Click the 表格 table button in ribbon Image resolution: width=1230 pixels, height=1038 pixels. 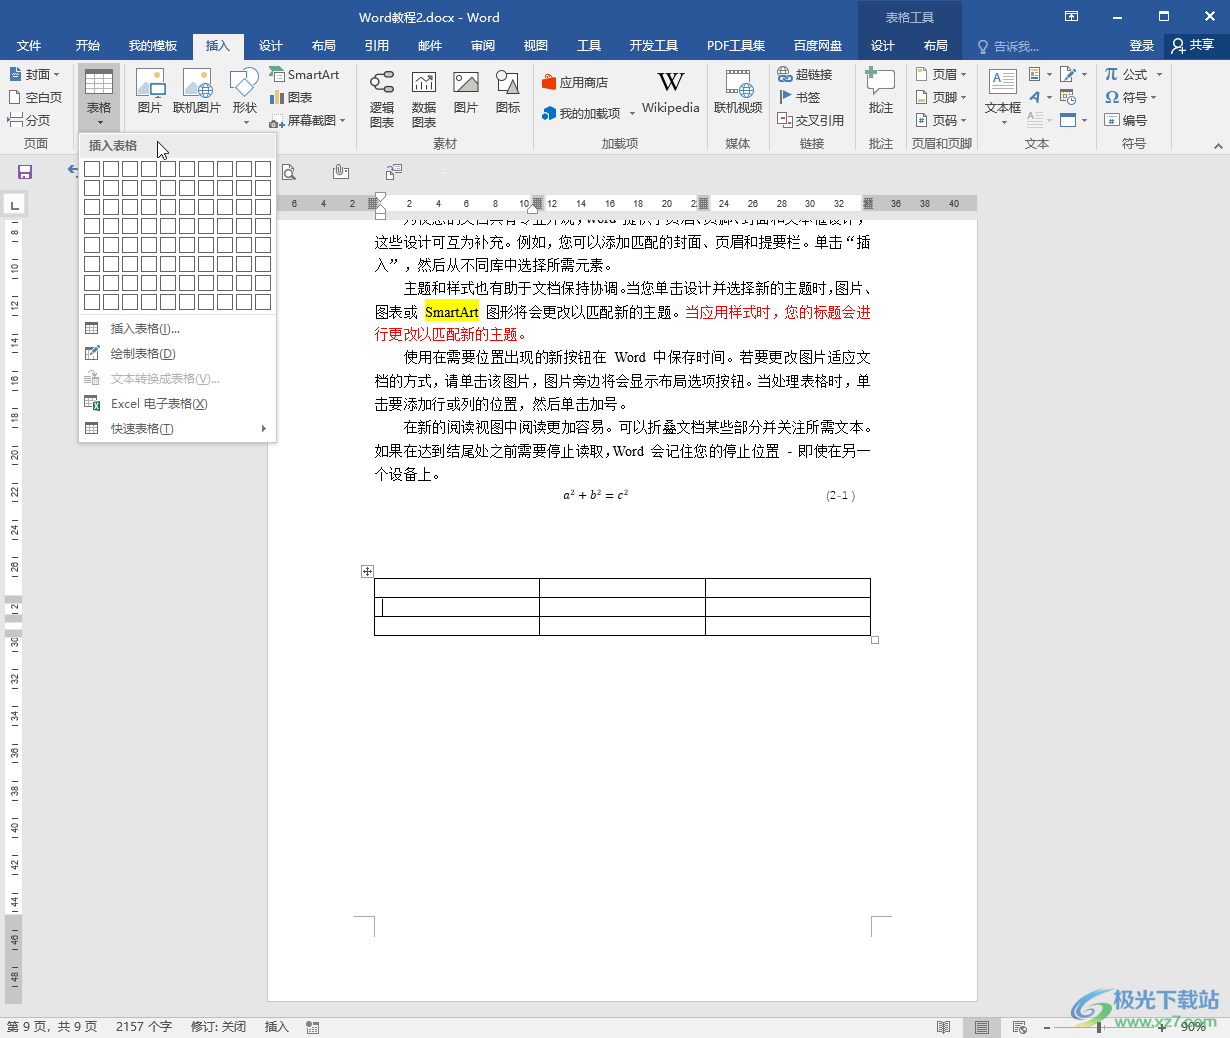99,97
